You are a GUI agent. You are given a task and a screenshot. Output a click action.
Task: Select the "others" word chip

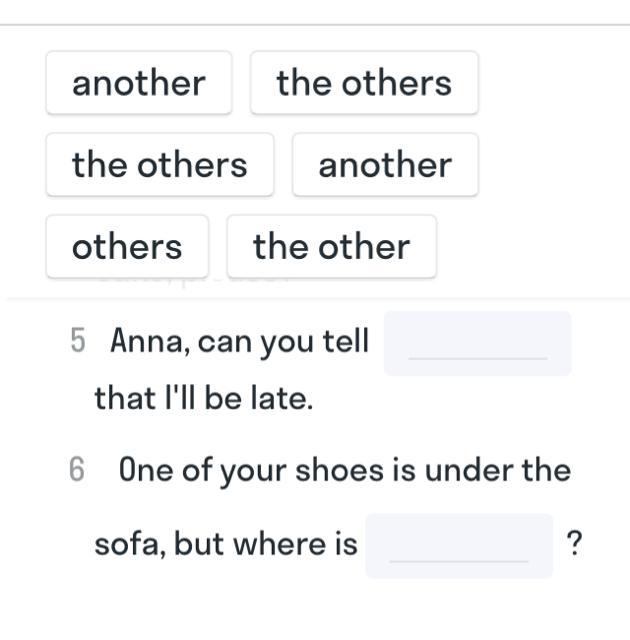point(127,247)
